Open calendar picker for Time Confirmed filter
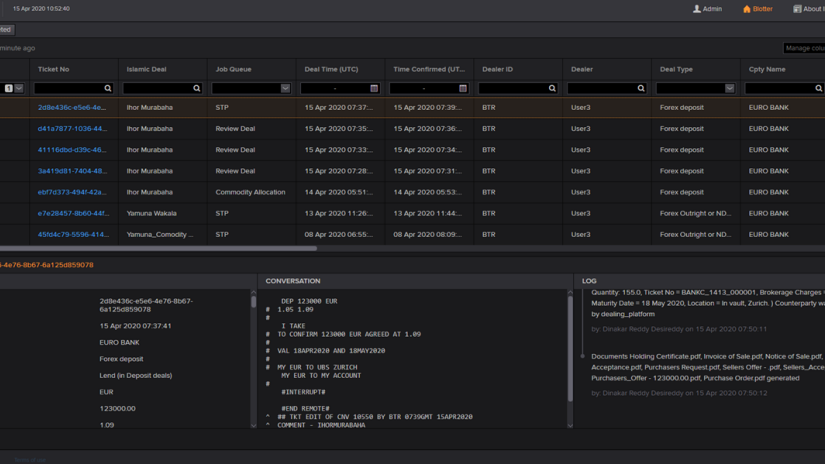 coord(463,88)
